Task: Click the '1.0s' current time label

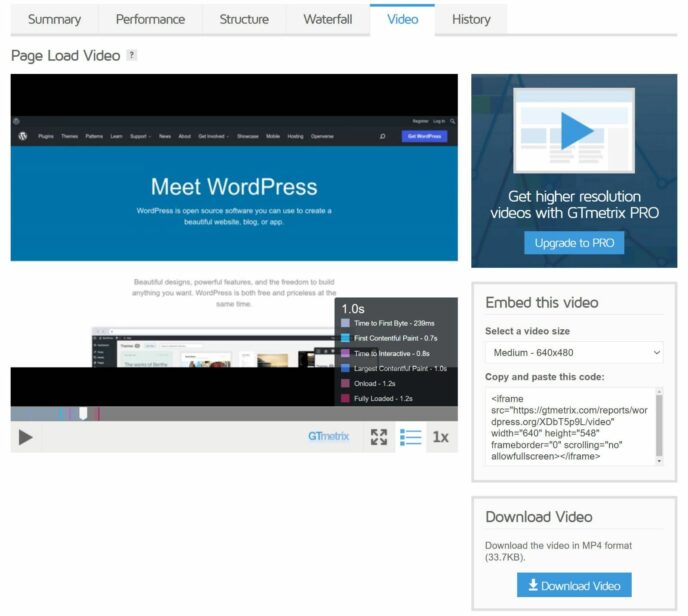Action: 353,309
